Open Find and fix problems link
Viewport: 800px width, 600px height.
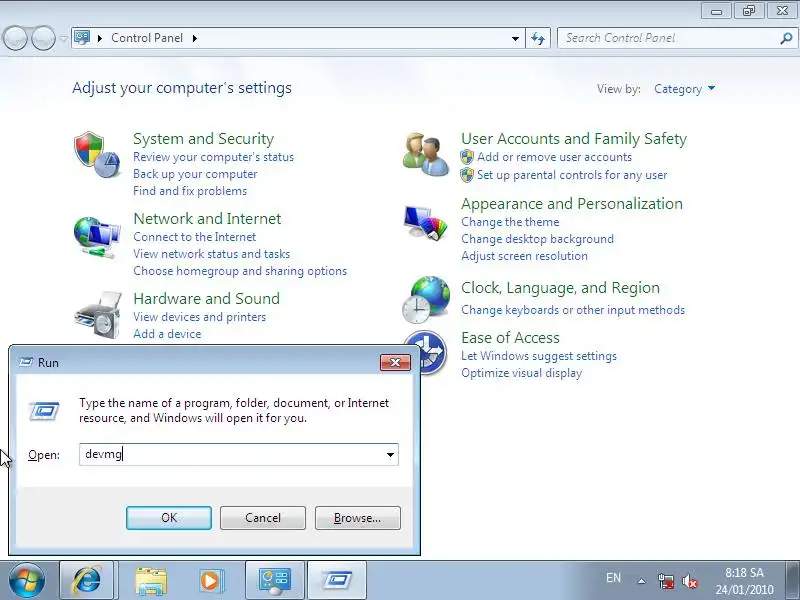point(190,191)
